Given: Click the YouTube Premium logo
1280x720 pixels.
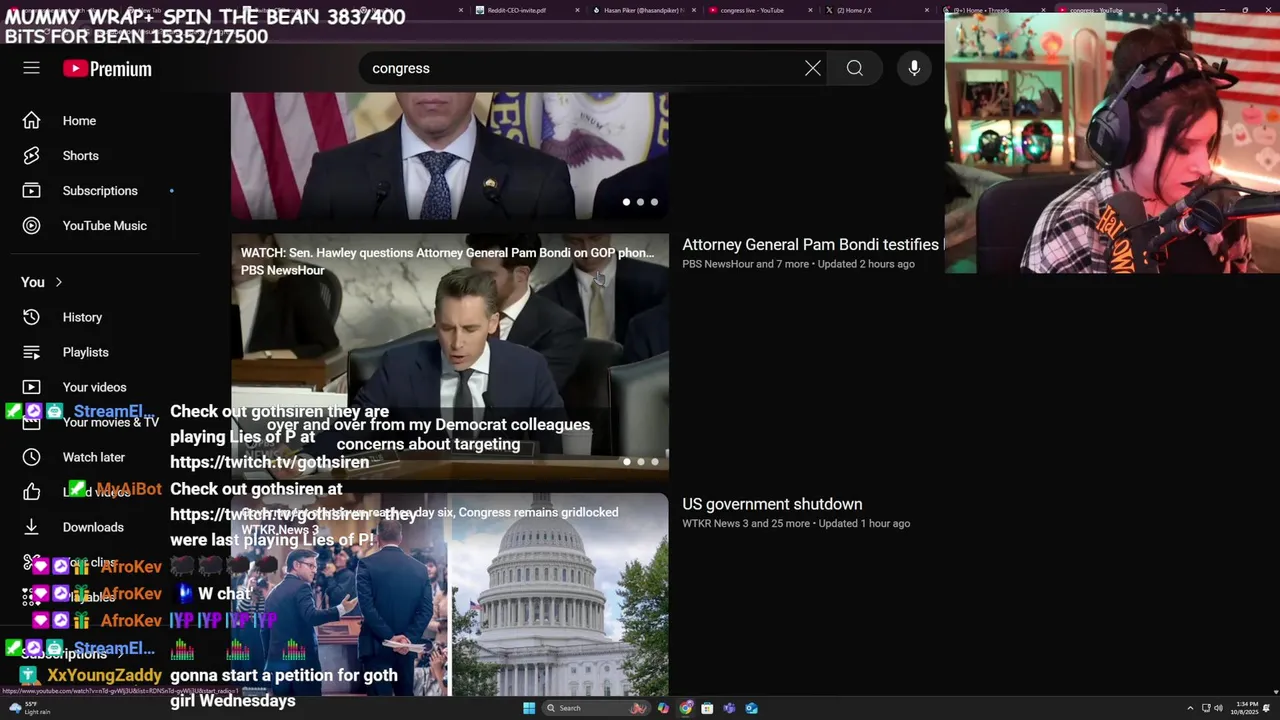Looking at the screenshot, I should point(107,69).
